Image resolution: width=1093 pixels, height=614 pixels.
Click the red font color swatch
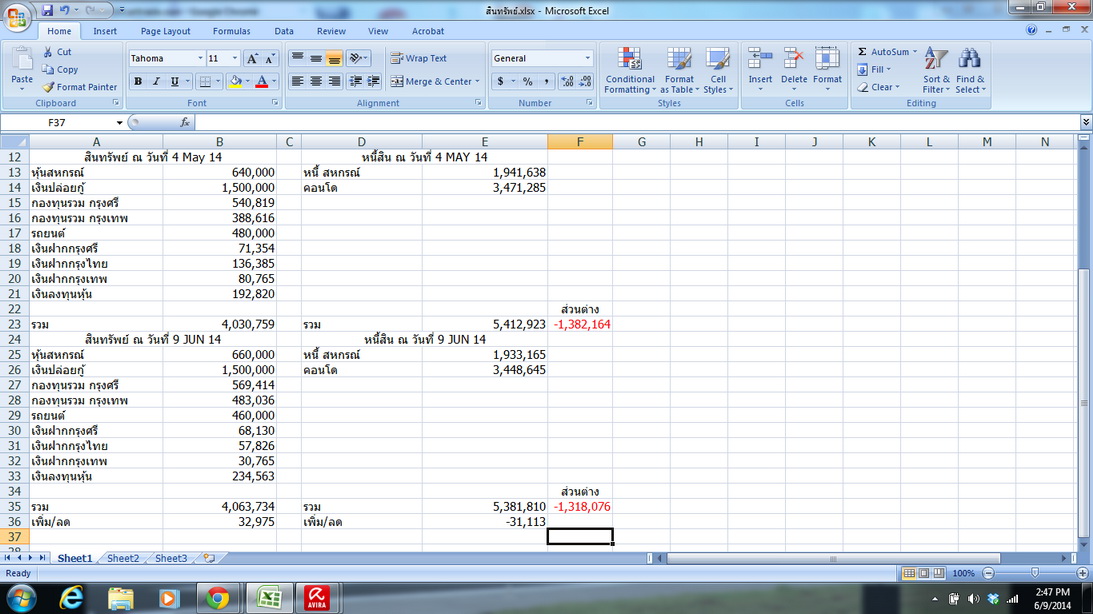point(261,82)
